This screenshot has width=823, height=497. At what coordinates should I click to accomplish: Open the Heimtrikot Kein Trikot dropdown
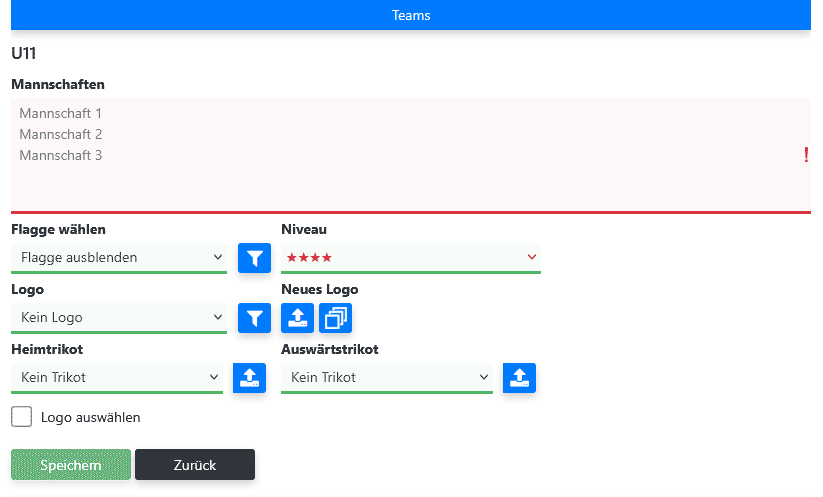pyautogui.click(x=117, y=378)
